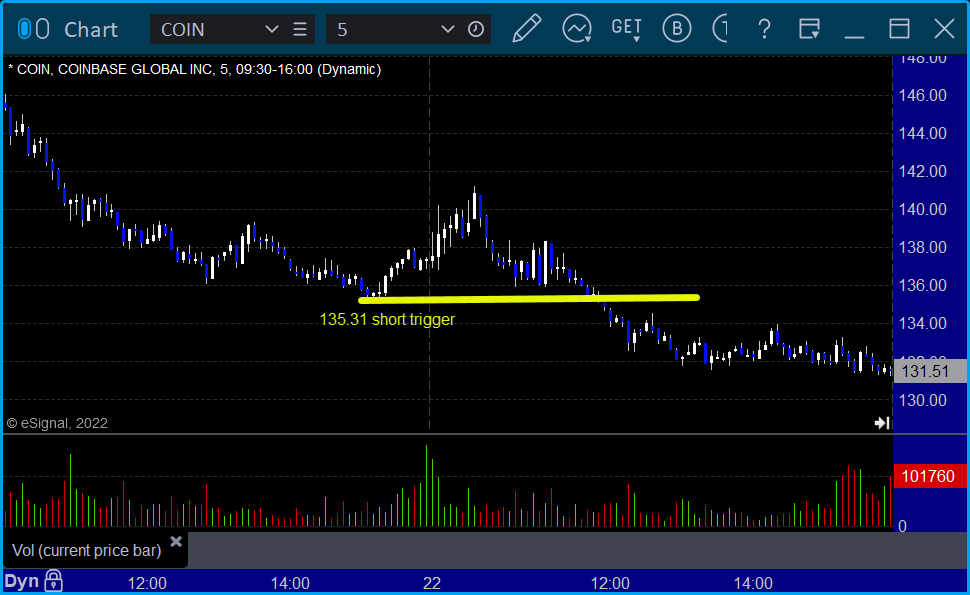This screenshot has height=595, width=970.
Task: Click the Vol (current price bar) label
Action: 87,550
